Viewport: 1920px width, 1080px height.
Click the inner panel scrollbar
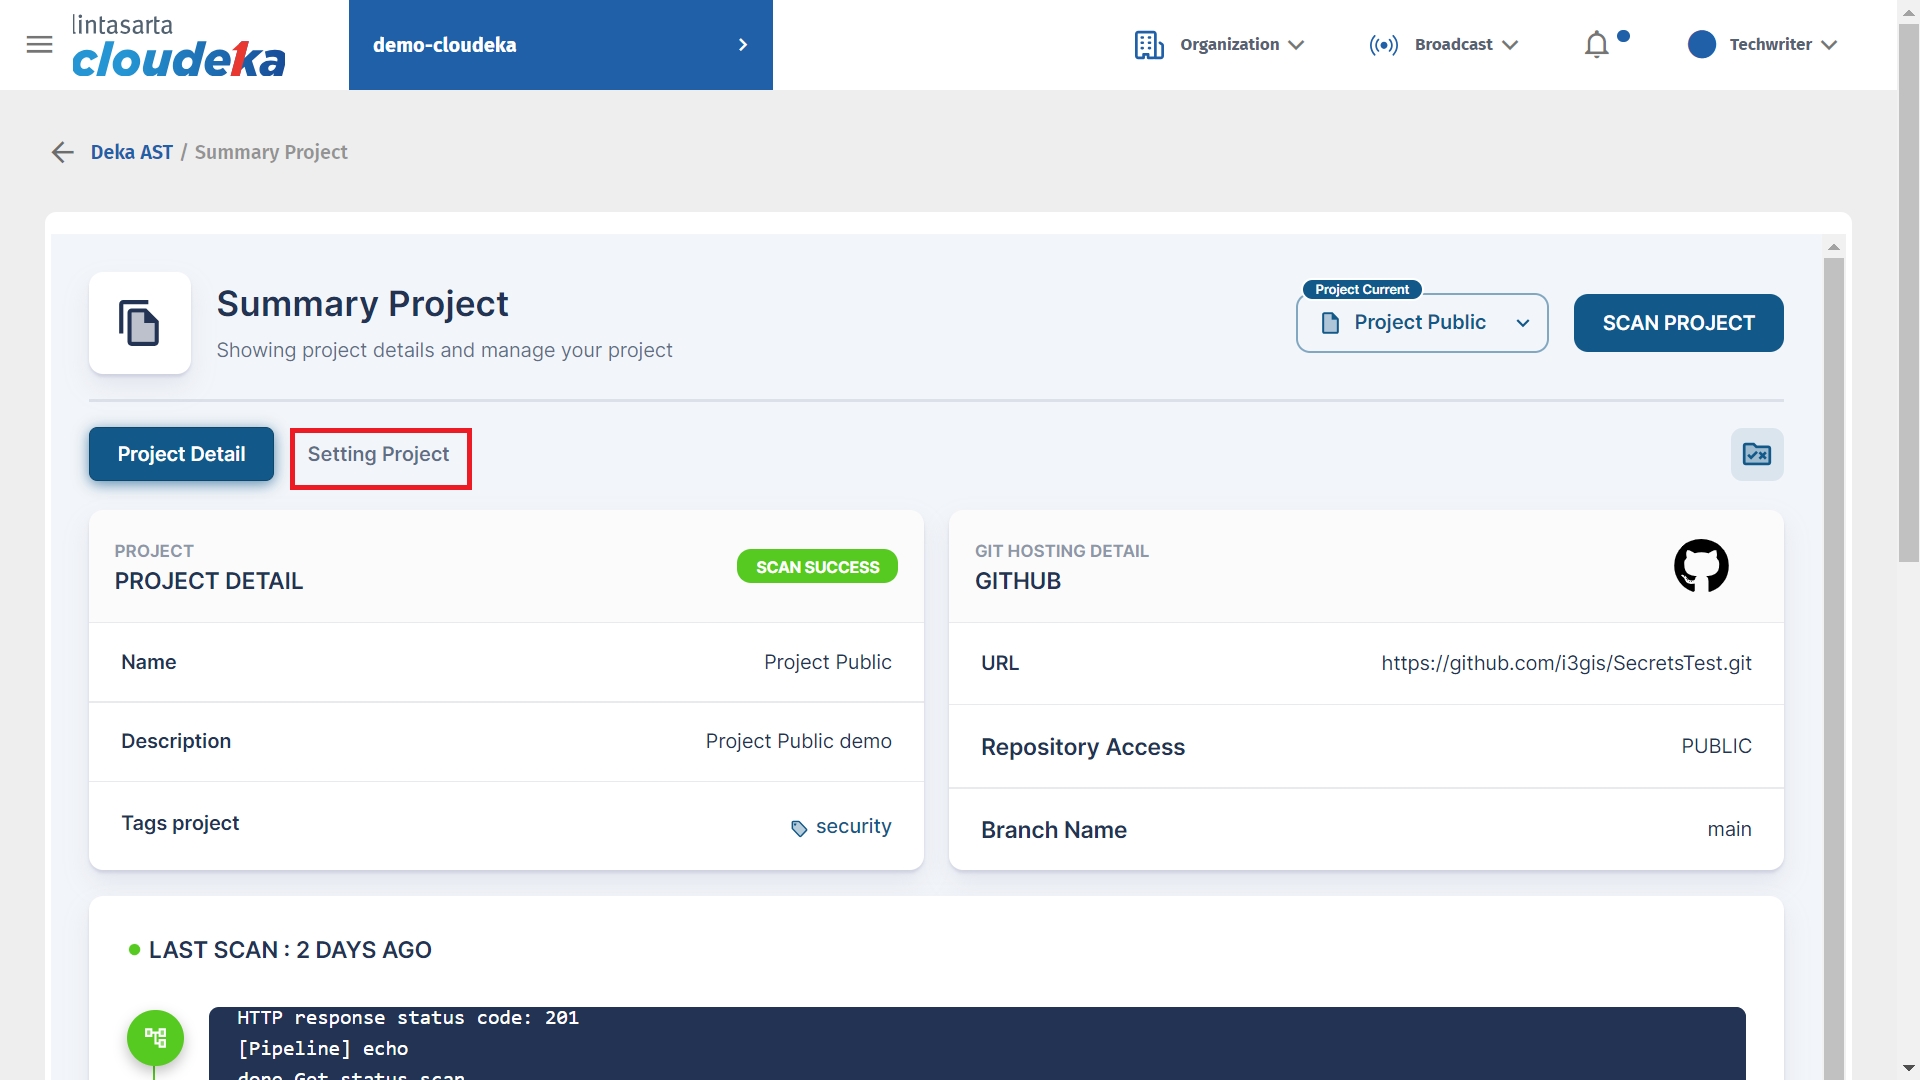click(x=1833, y=600)
